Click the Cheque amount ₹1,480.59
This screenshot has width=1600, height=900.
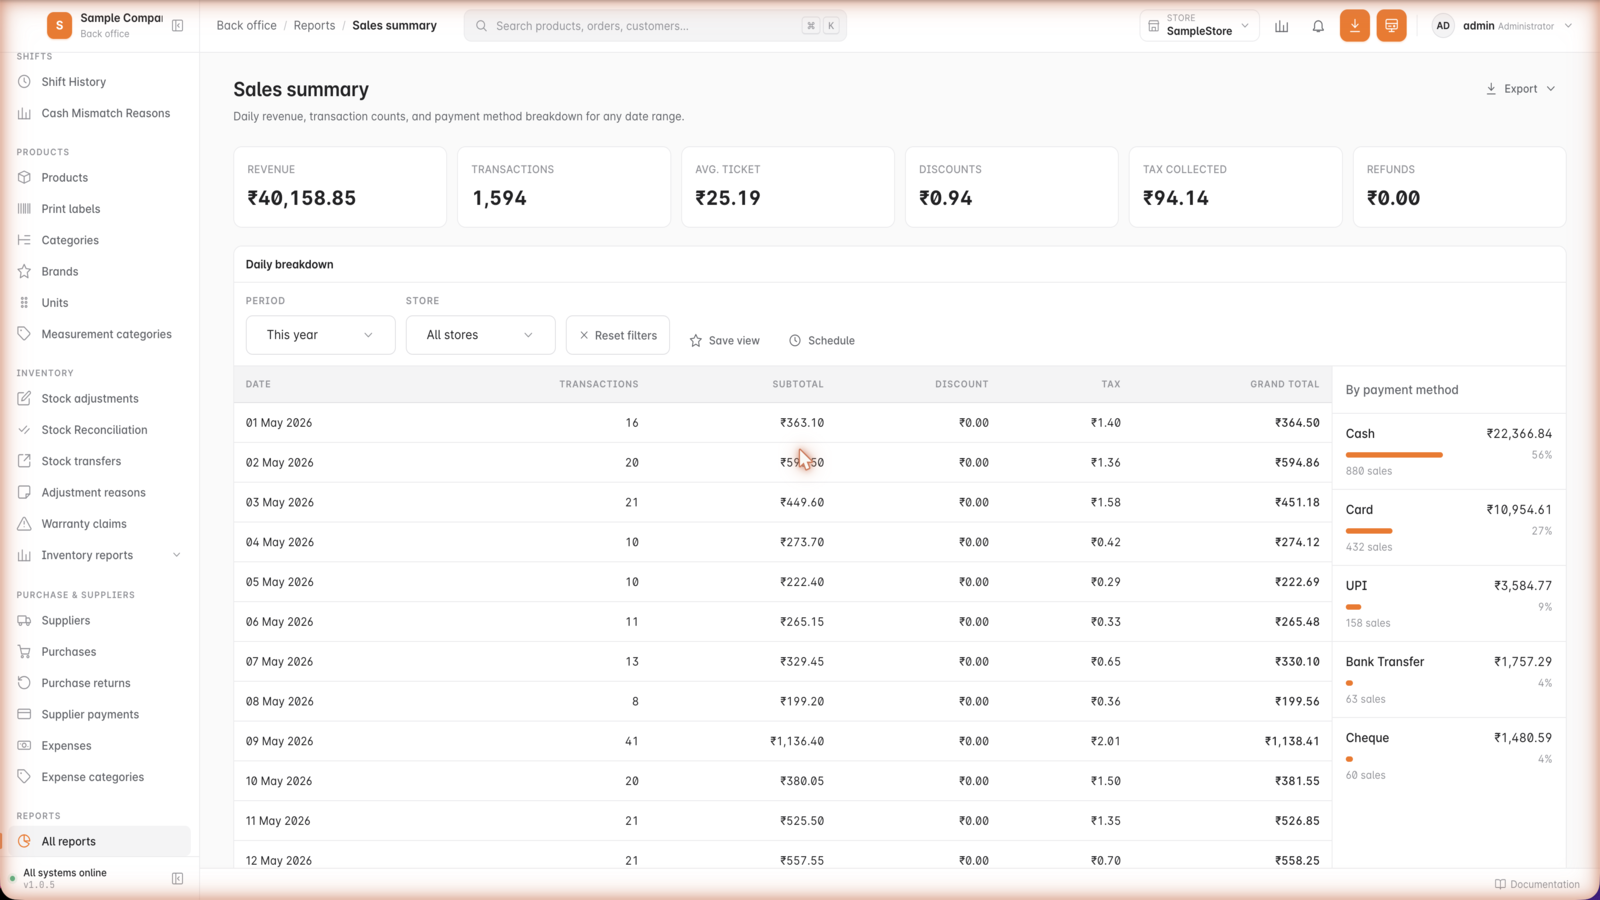click(x=1523, y=738)
